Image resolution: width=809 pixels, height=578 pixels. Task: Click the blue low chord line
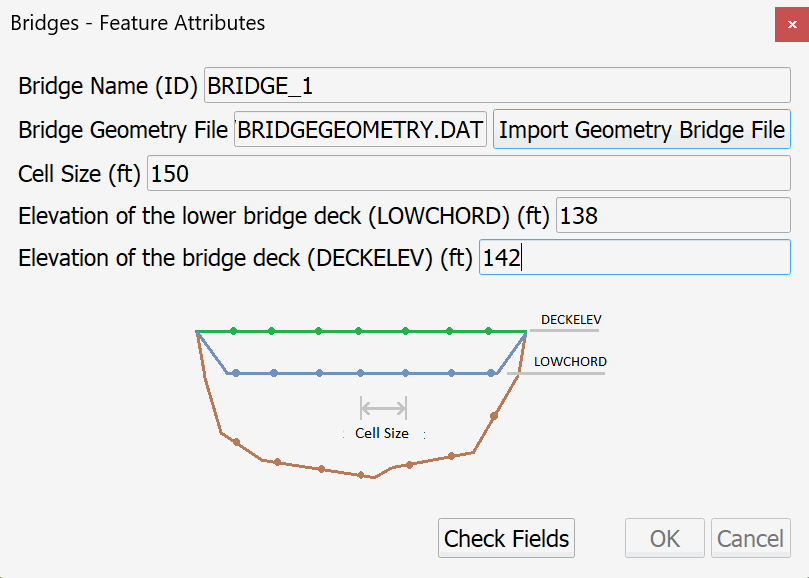(x=380, y=373)
